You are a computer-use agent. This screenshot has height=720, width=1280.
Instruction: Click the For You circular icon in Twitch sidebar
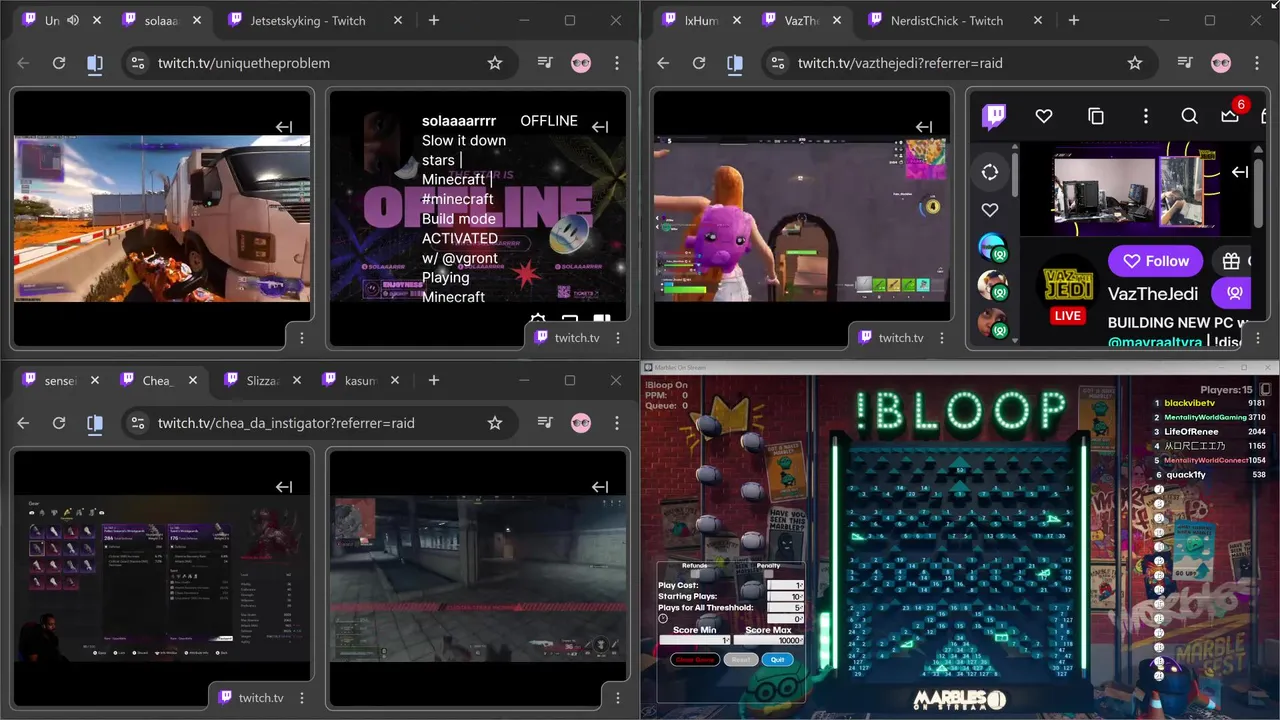990,172
